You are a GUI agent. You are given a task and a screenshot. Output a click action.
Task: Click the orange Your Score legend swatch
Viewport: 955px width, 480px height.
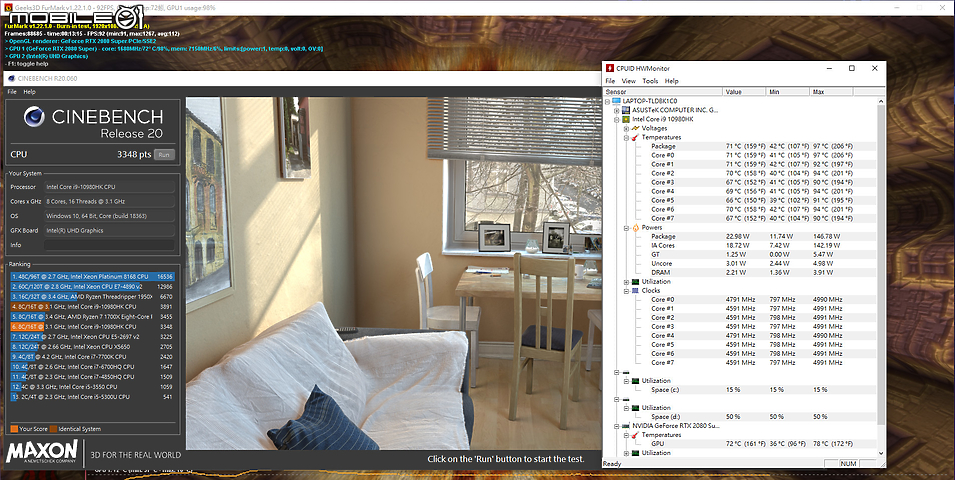pyautogui.click(x=14, y=429)
